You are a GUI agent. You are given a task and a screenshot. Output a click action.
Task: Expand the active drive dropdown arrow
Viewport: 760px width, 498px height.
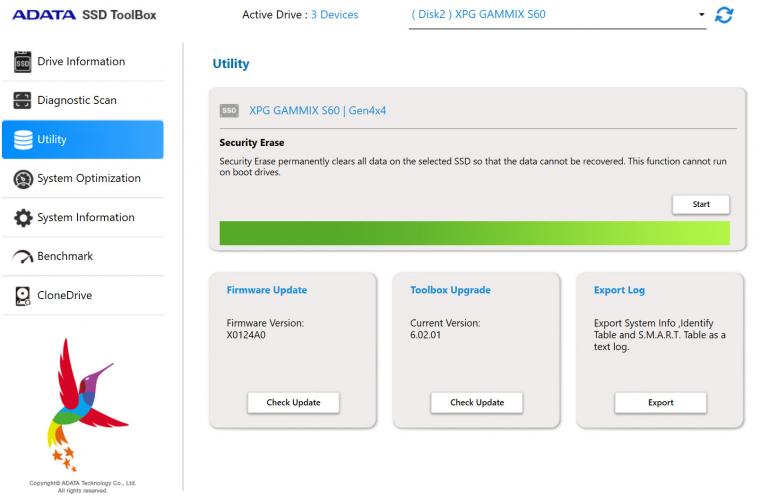pyautogui.click(x=701, y=15)
